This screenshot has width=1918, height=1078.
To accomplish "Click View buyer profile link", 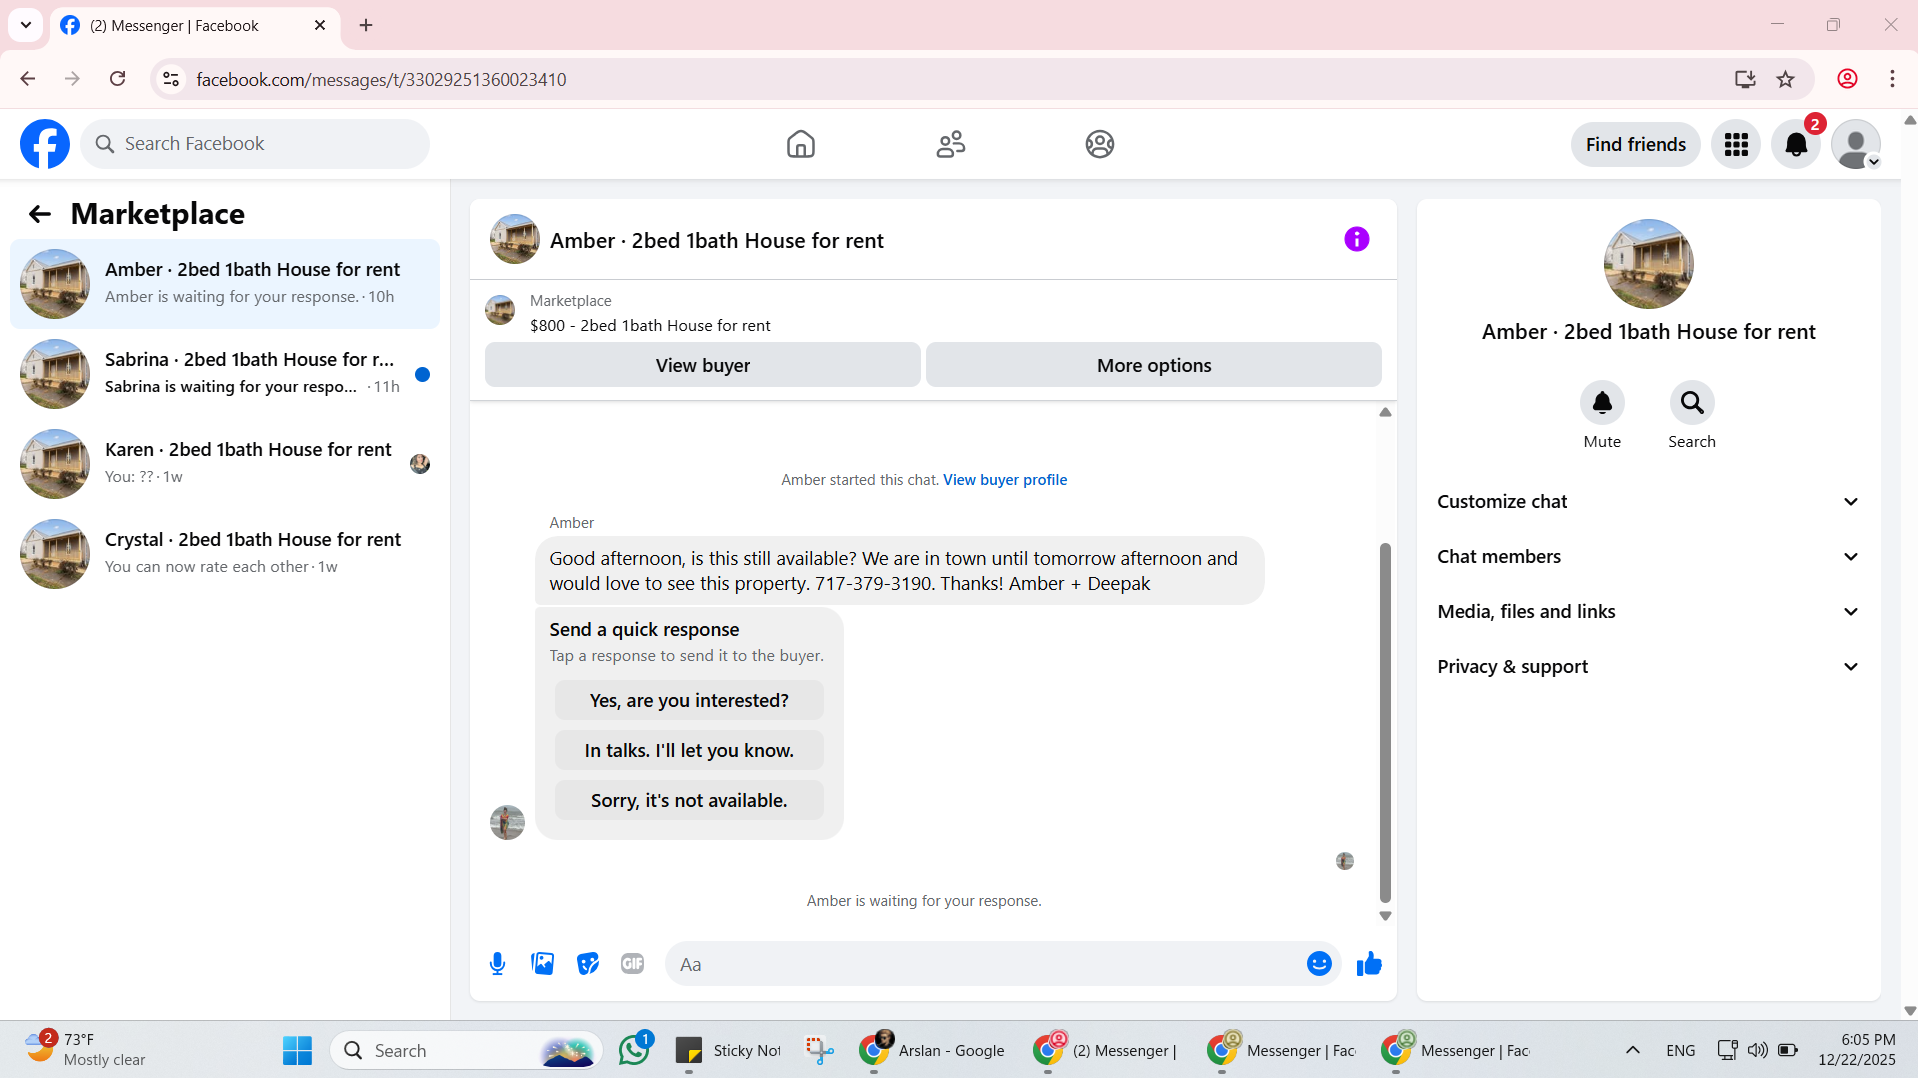I will (1004, 480).
